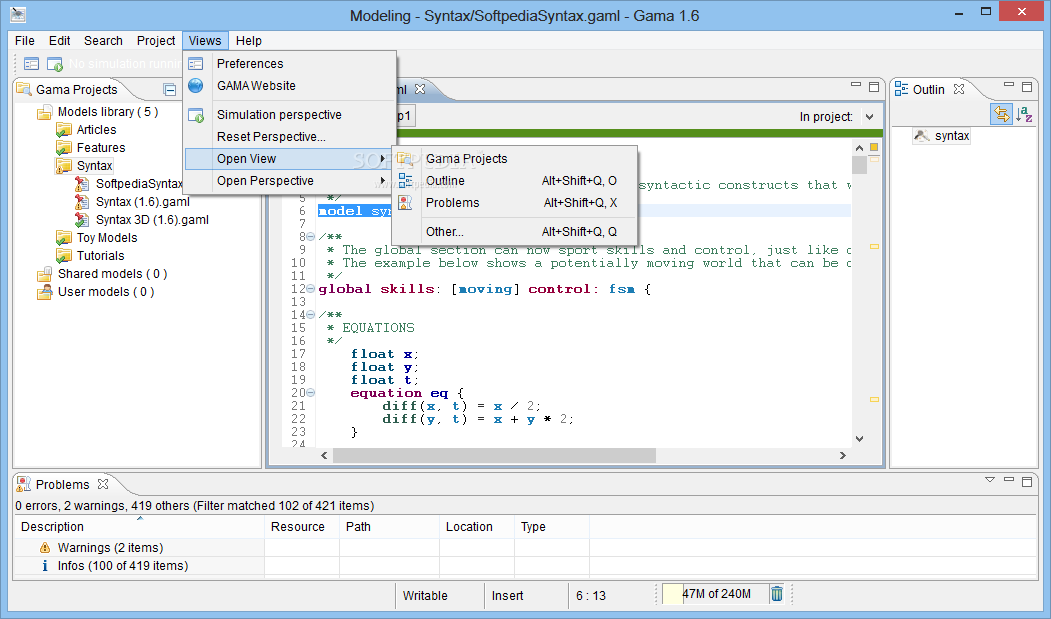Click editor vertical scroll down arrow
Screen dimensions: 1051x619
pos(859,439)
